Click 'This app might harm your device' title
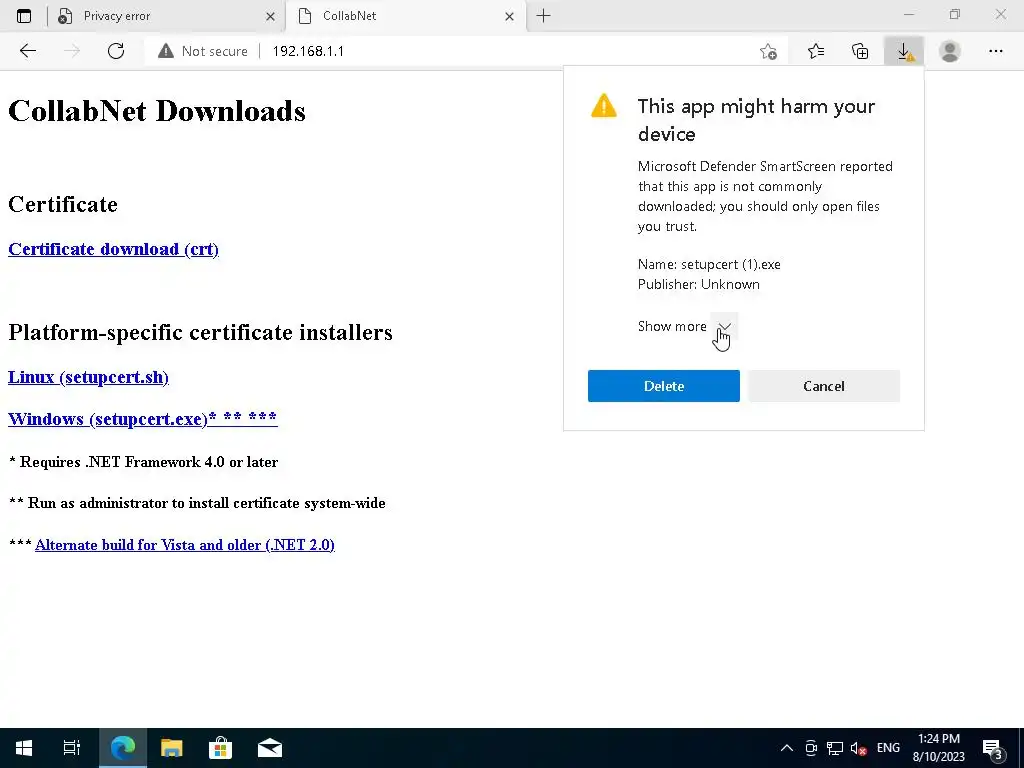The height and width of the screenshot is (768, 1024). pos(756,120)
